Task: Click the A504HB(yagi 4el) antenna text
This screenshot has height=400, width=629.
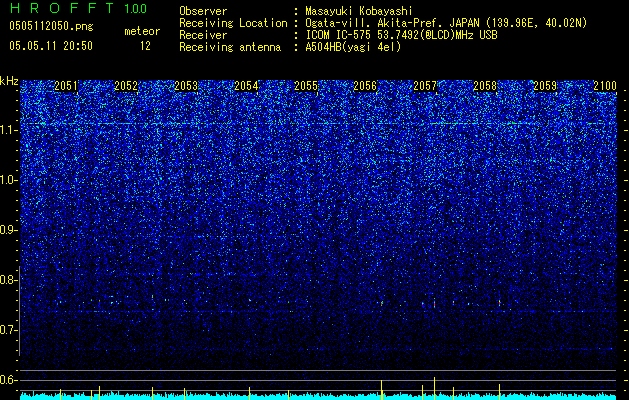Action: coord(353,47)
